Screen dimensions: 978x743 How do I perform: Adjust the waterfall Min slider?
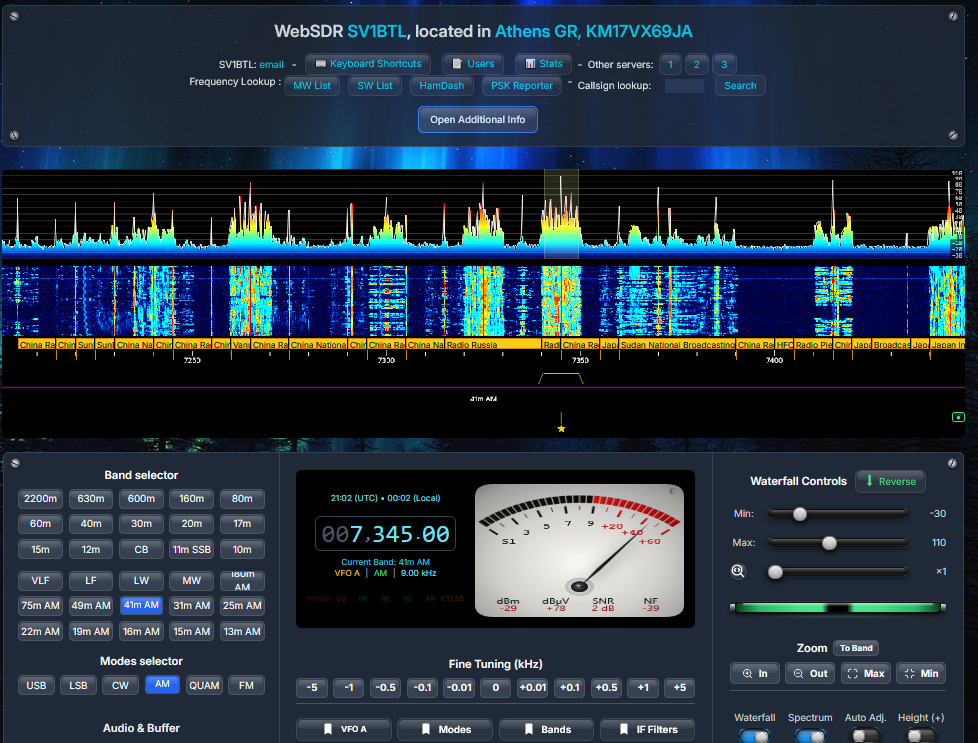(838, 513)
